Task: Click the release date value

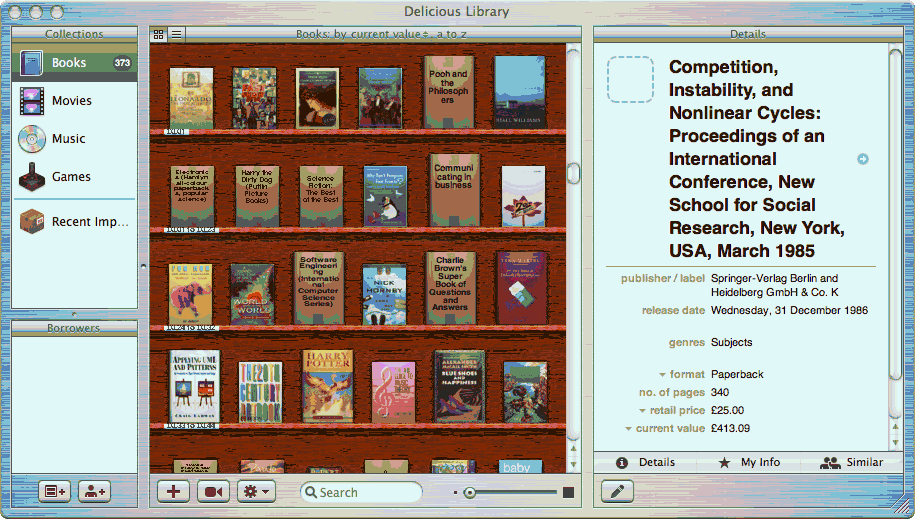Action: 789,311
